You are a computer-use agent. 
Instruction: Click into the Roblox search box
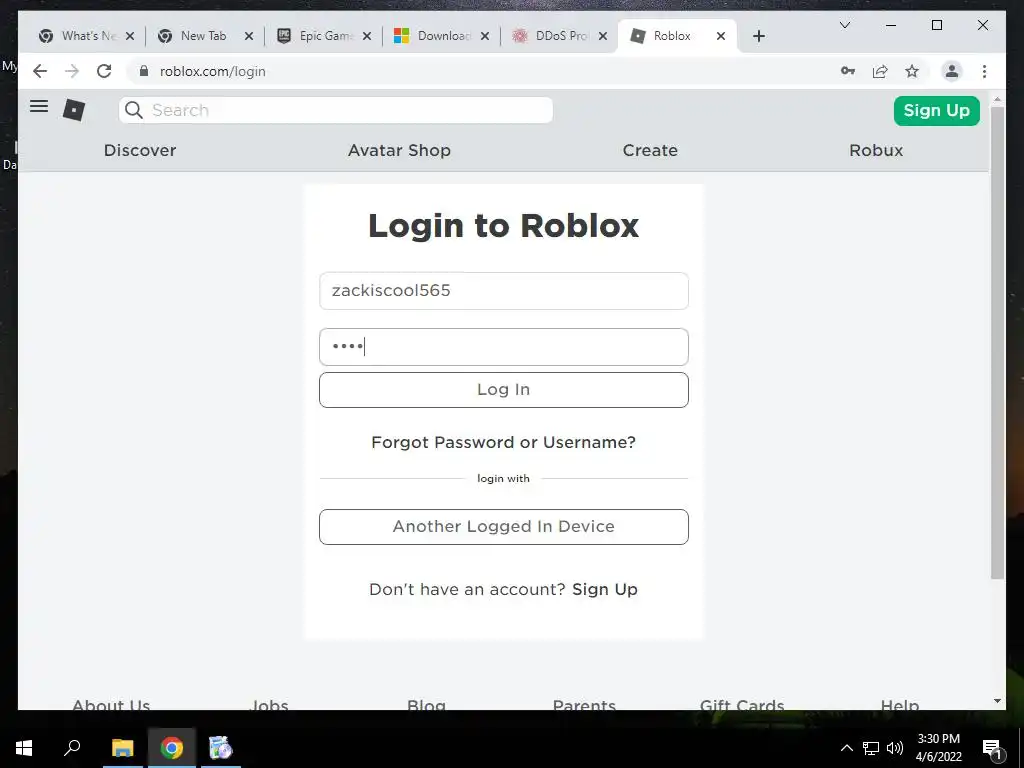pyautogui.click(x=336, y=110)
